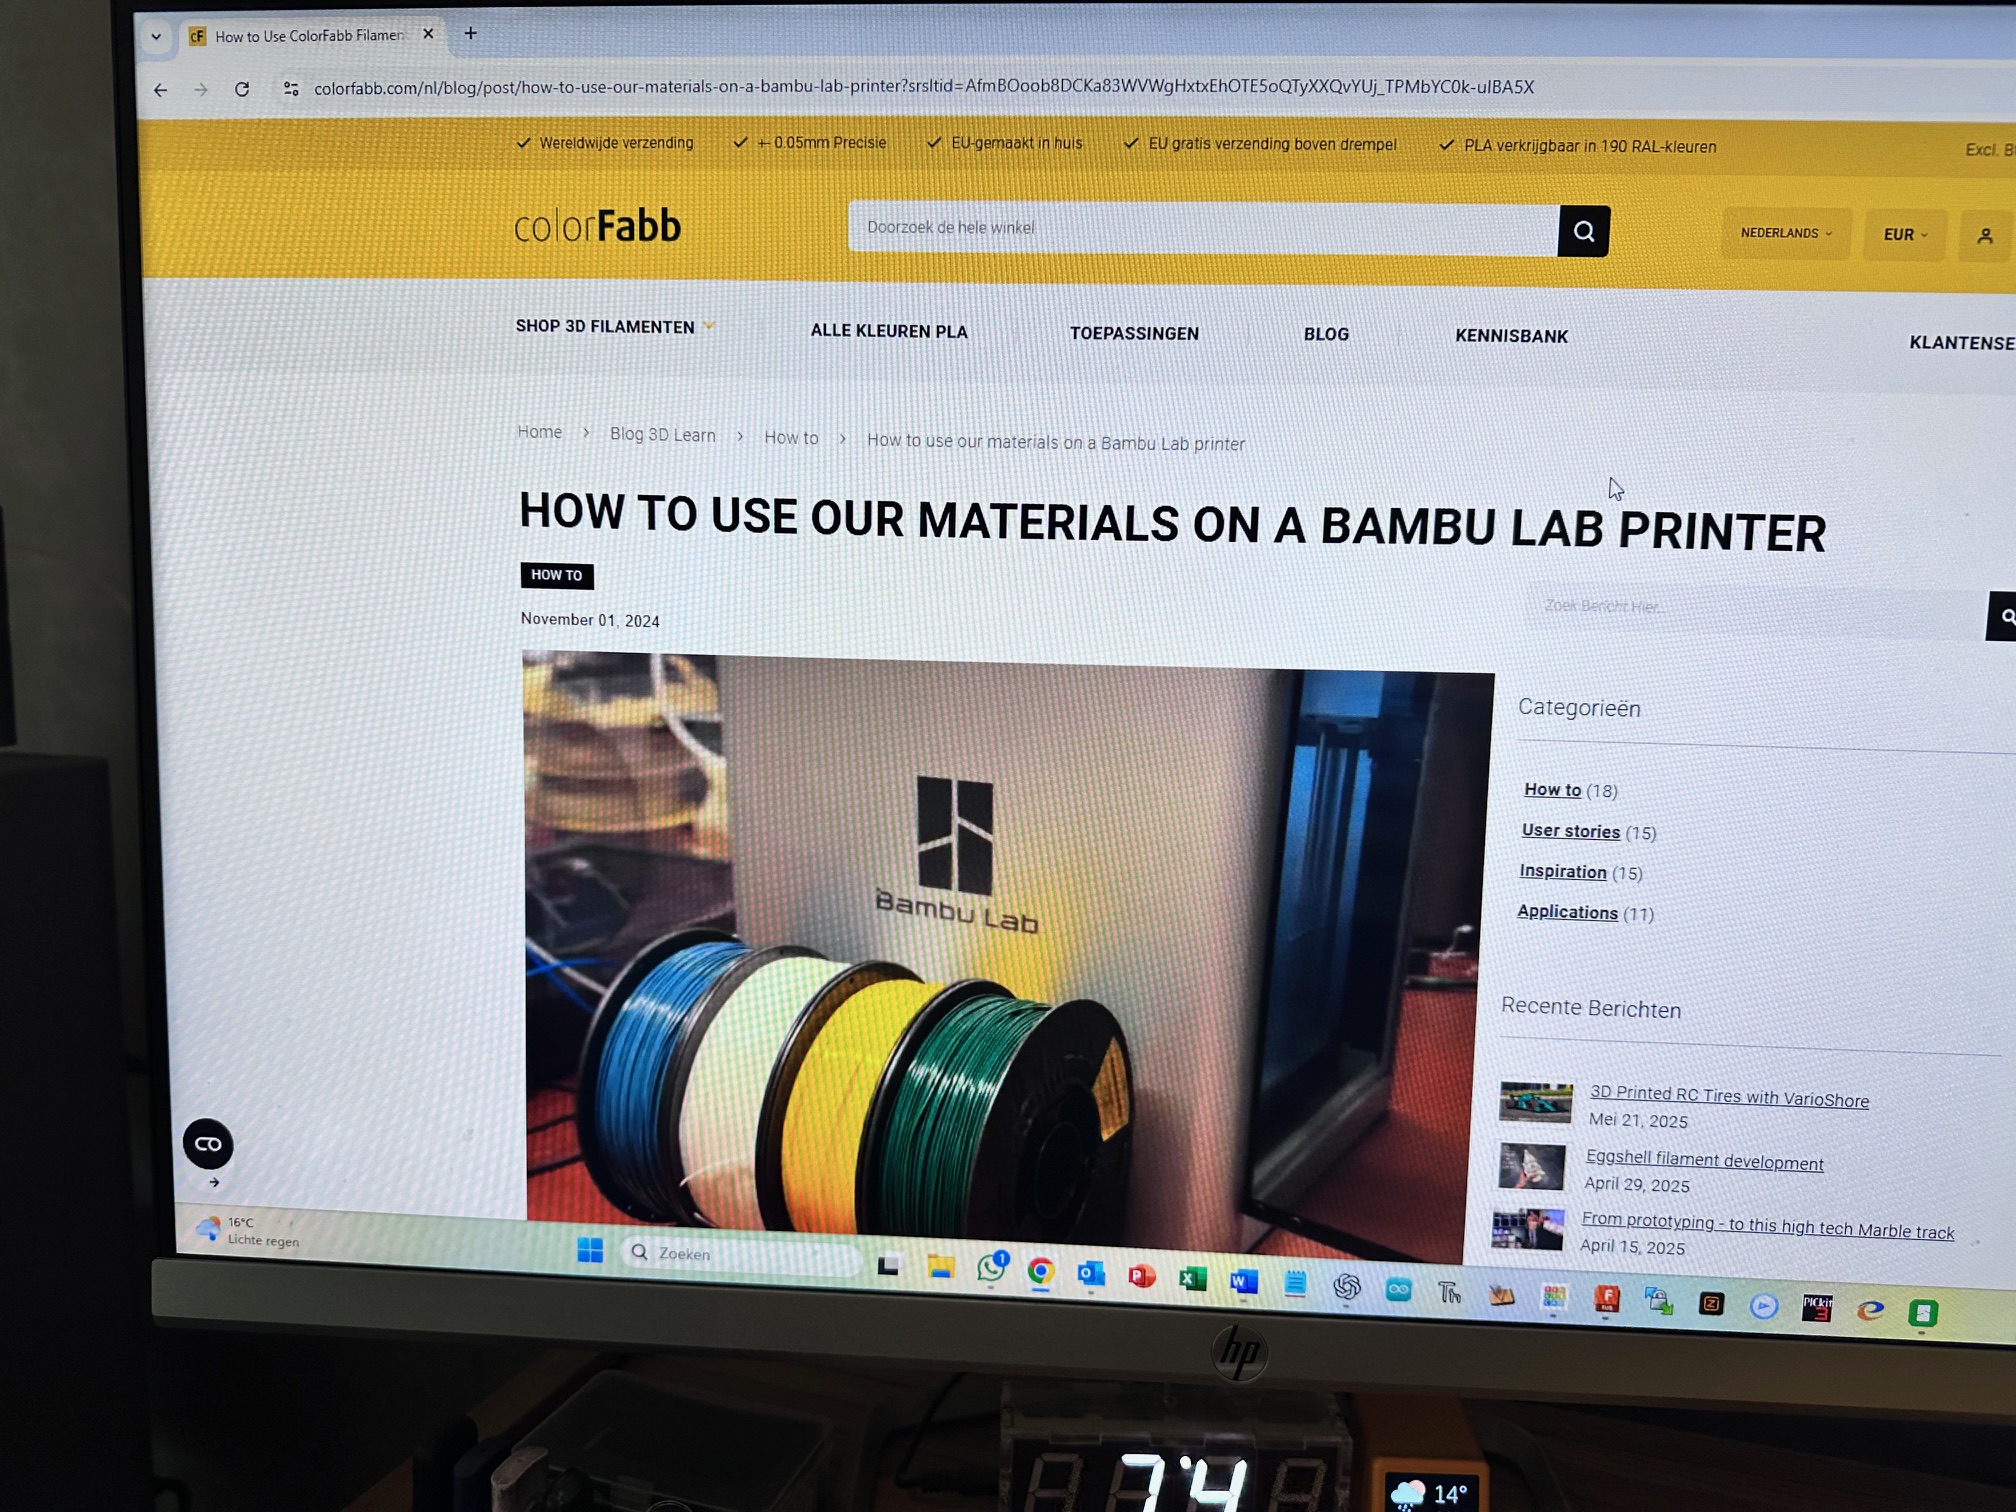
Task: Open the Fusion orange F taskbar icon
Action: tap(1606, 1299)
